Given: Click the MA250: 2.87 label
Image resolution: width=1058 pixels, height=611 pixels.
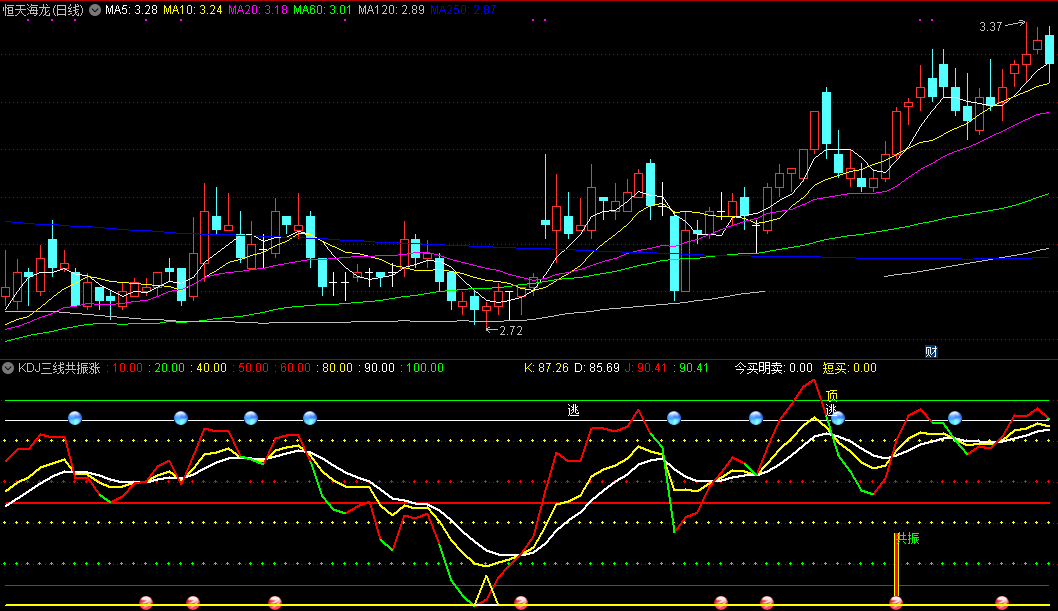Looking at the screenshot, I should pyautogui.click(x=463, y=10).
